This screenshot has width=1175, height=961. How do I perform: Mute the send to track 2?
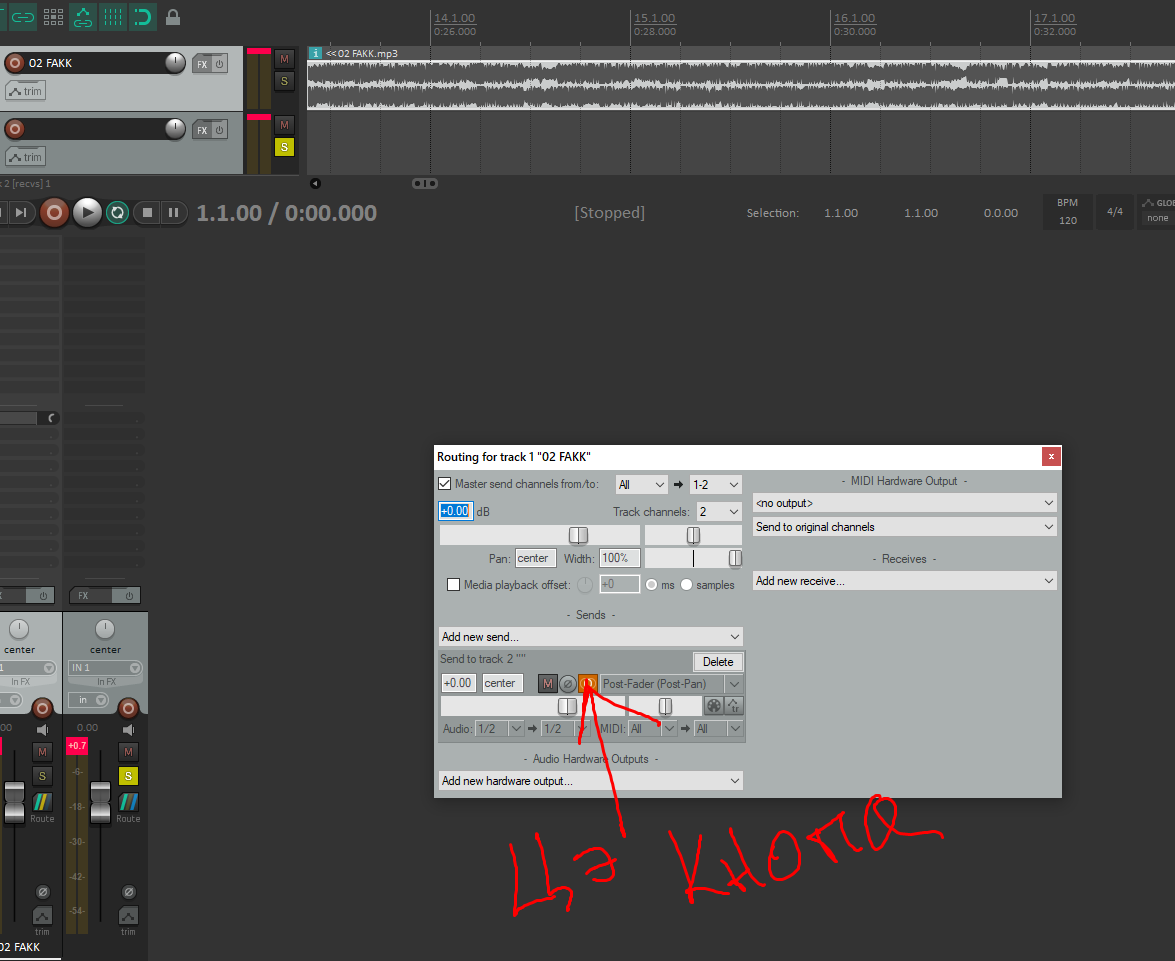548,684
